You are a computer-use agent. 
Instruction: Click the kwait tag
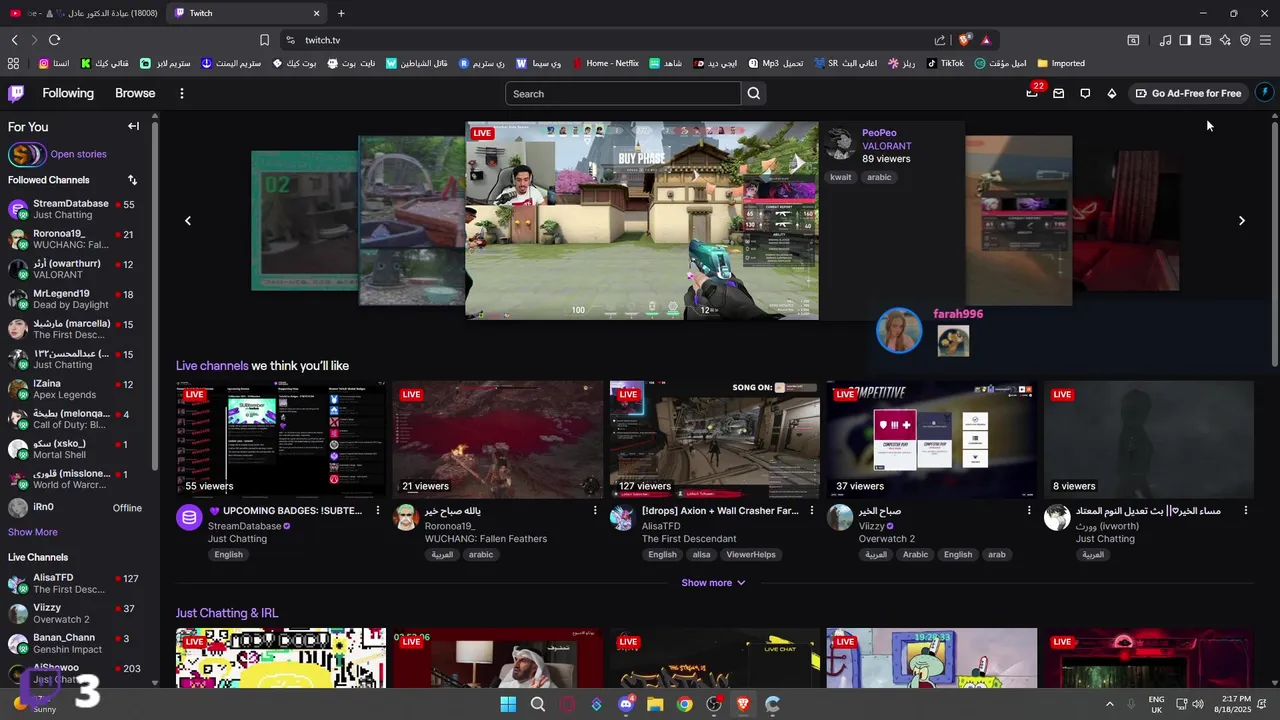tap(841, 177)
